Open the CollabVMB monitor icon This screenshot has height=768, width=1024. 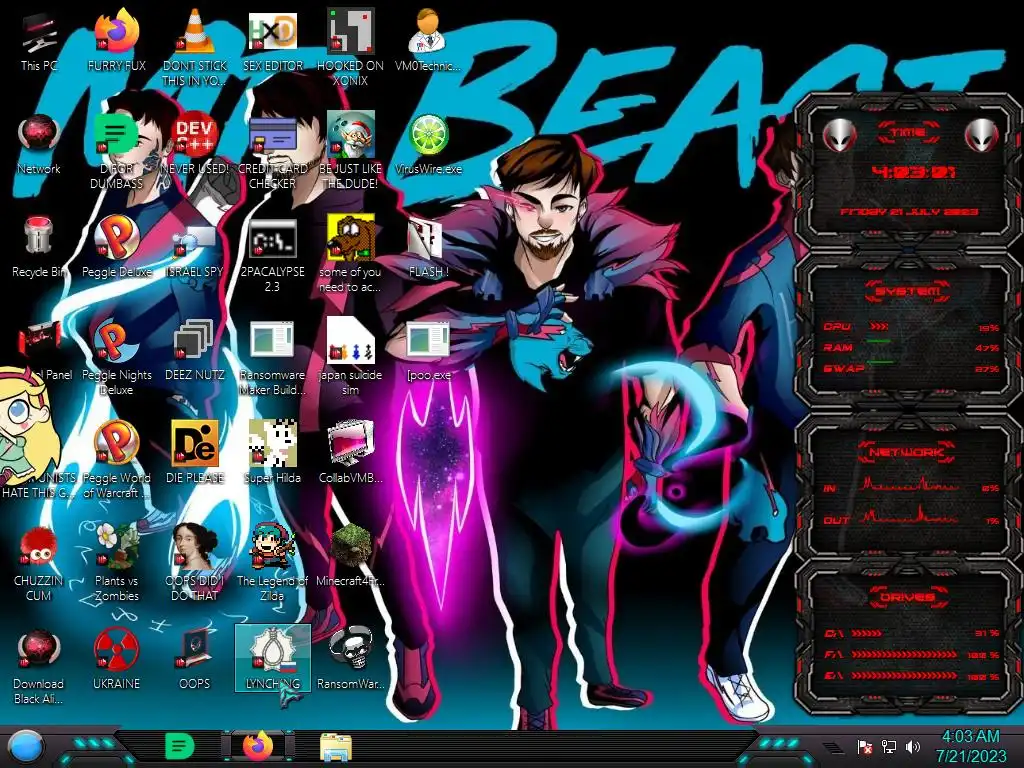click(350, 452)
